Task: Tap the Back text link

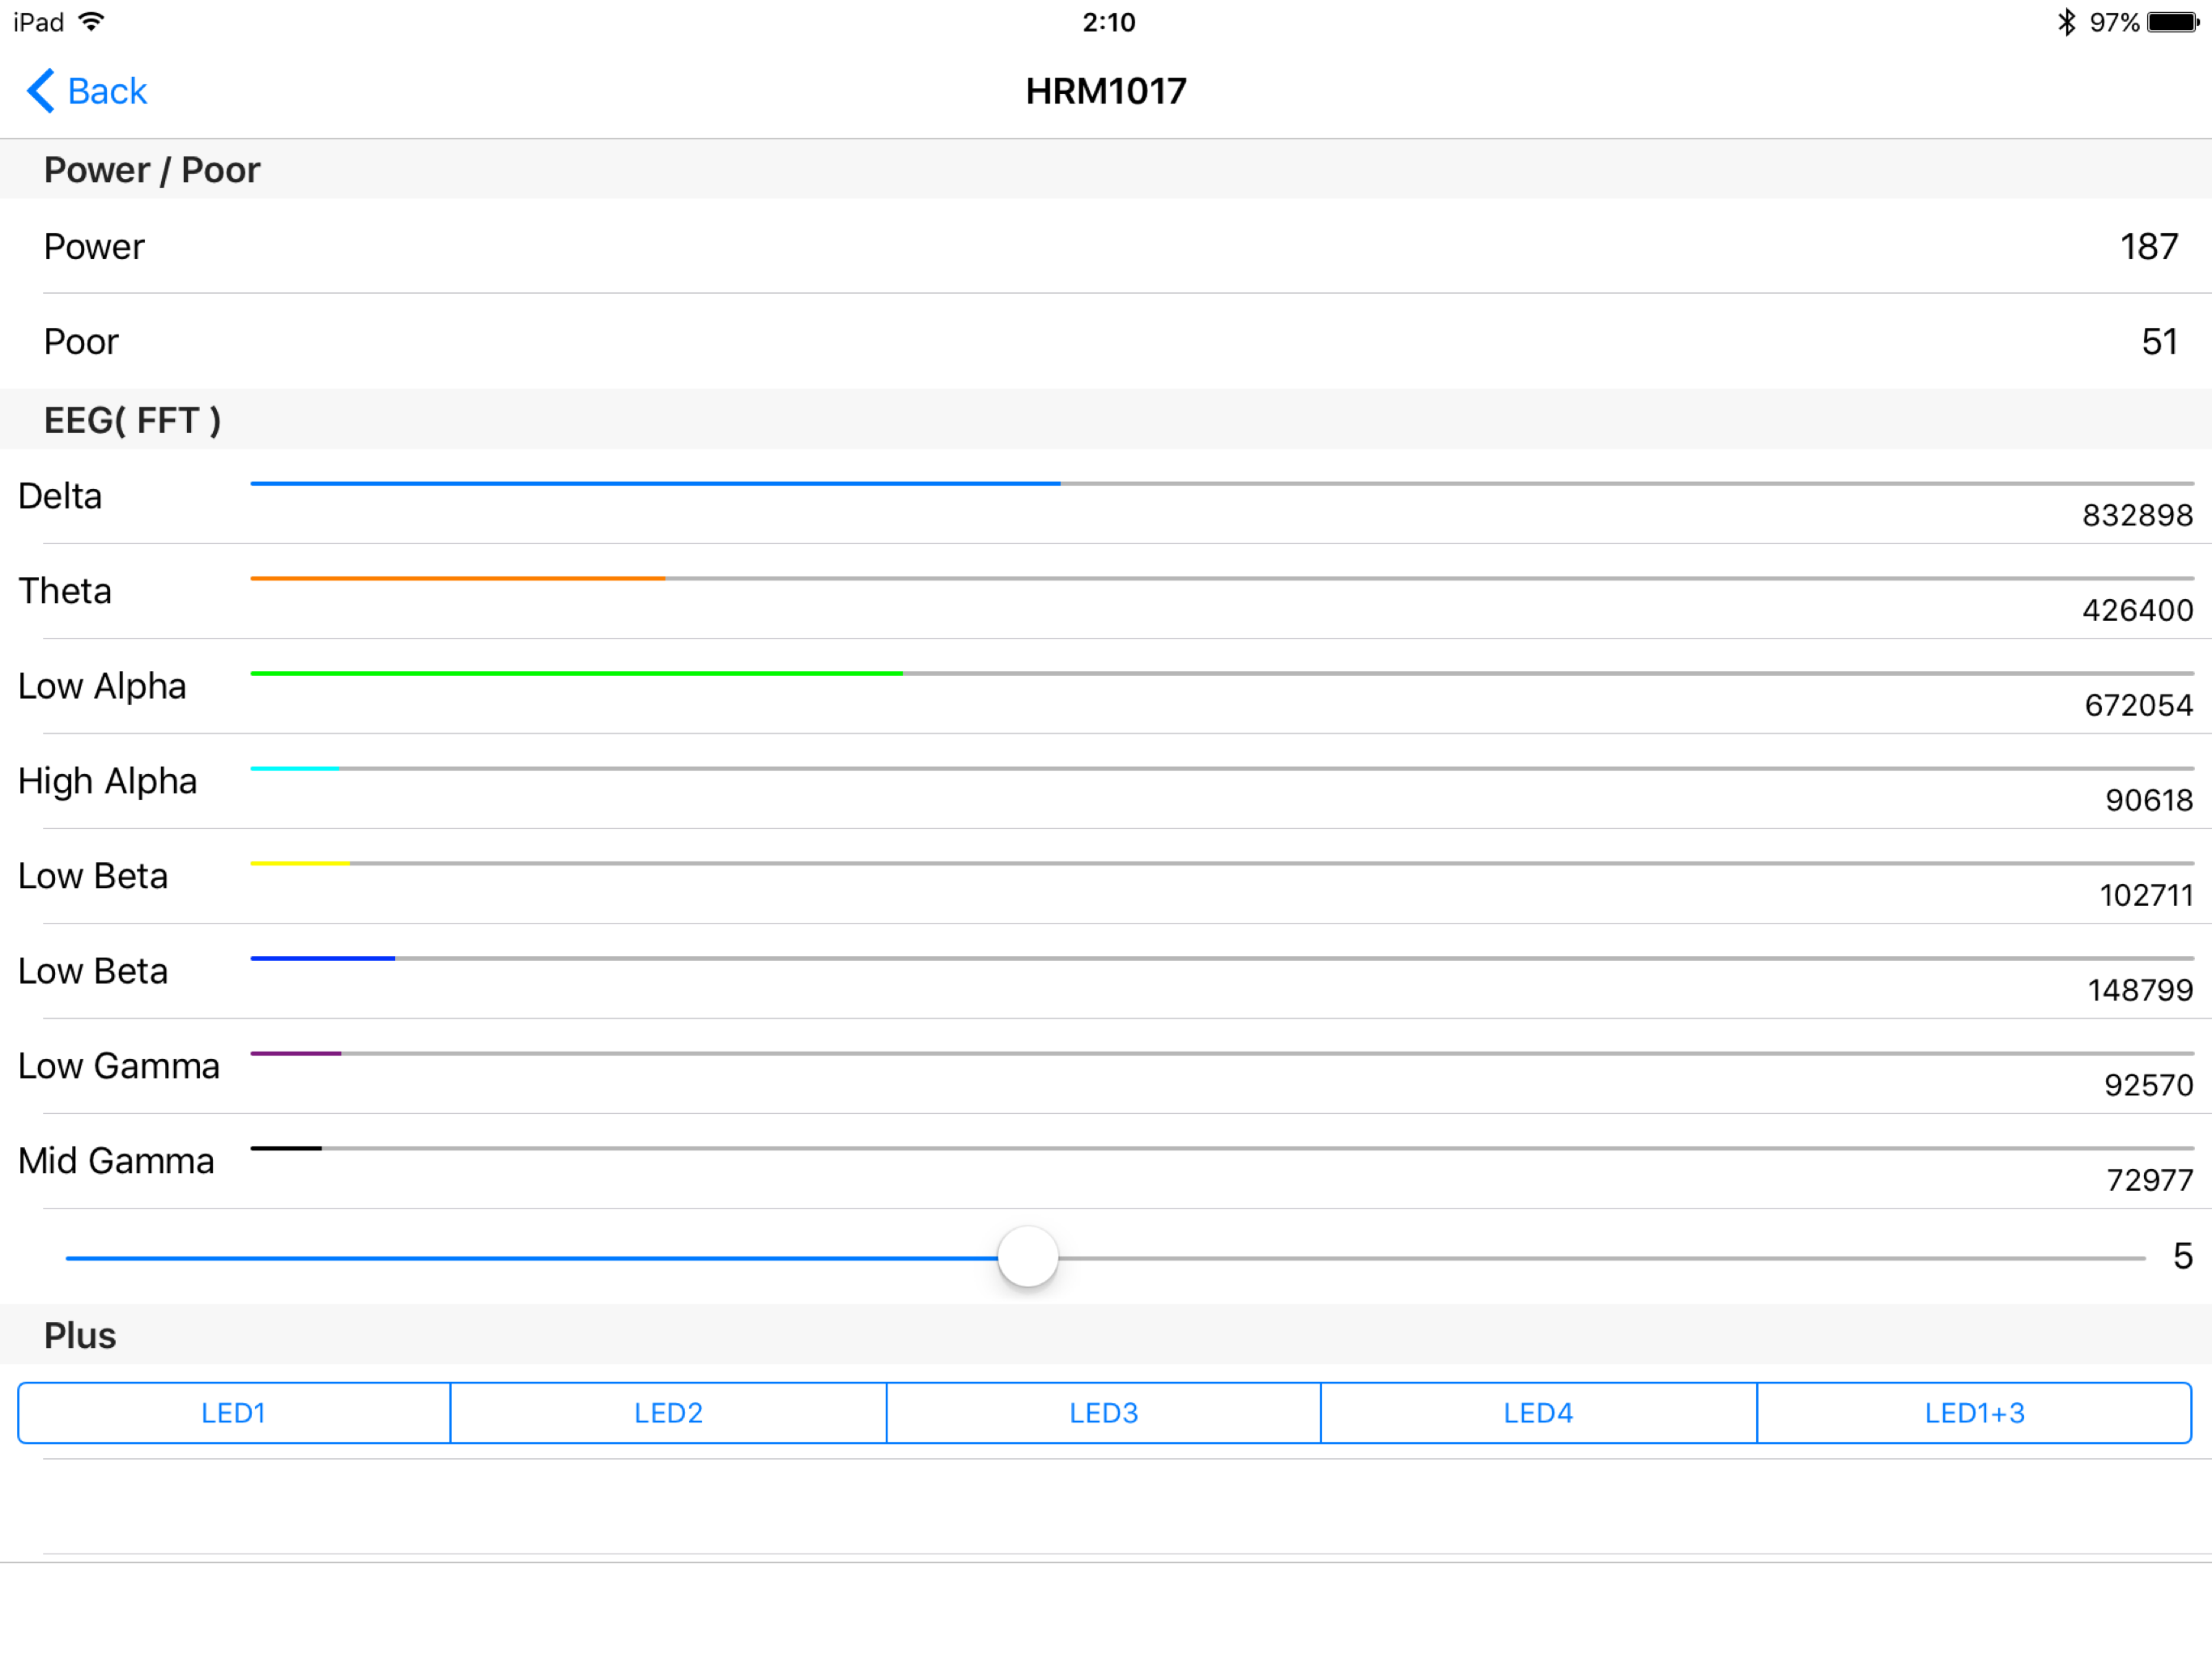Action: point(107,91)
